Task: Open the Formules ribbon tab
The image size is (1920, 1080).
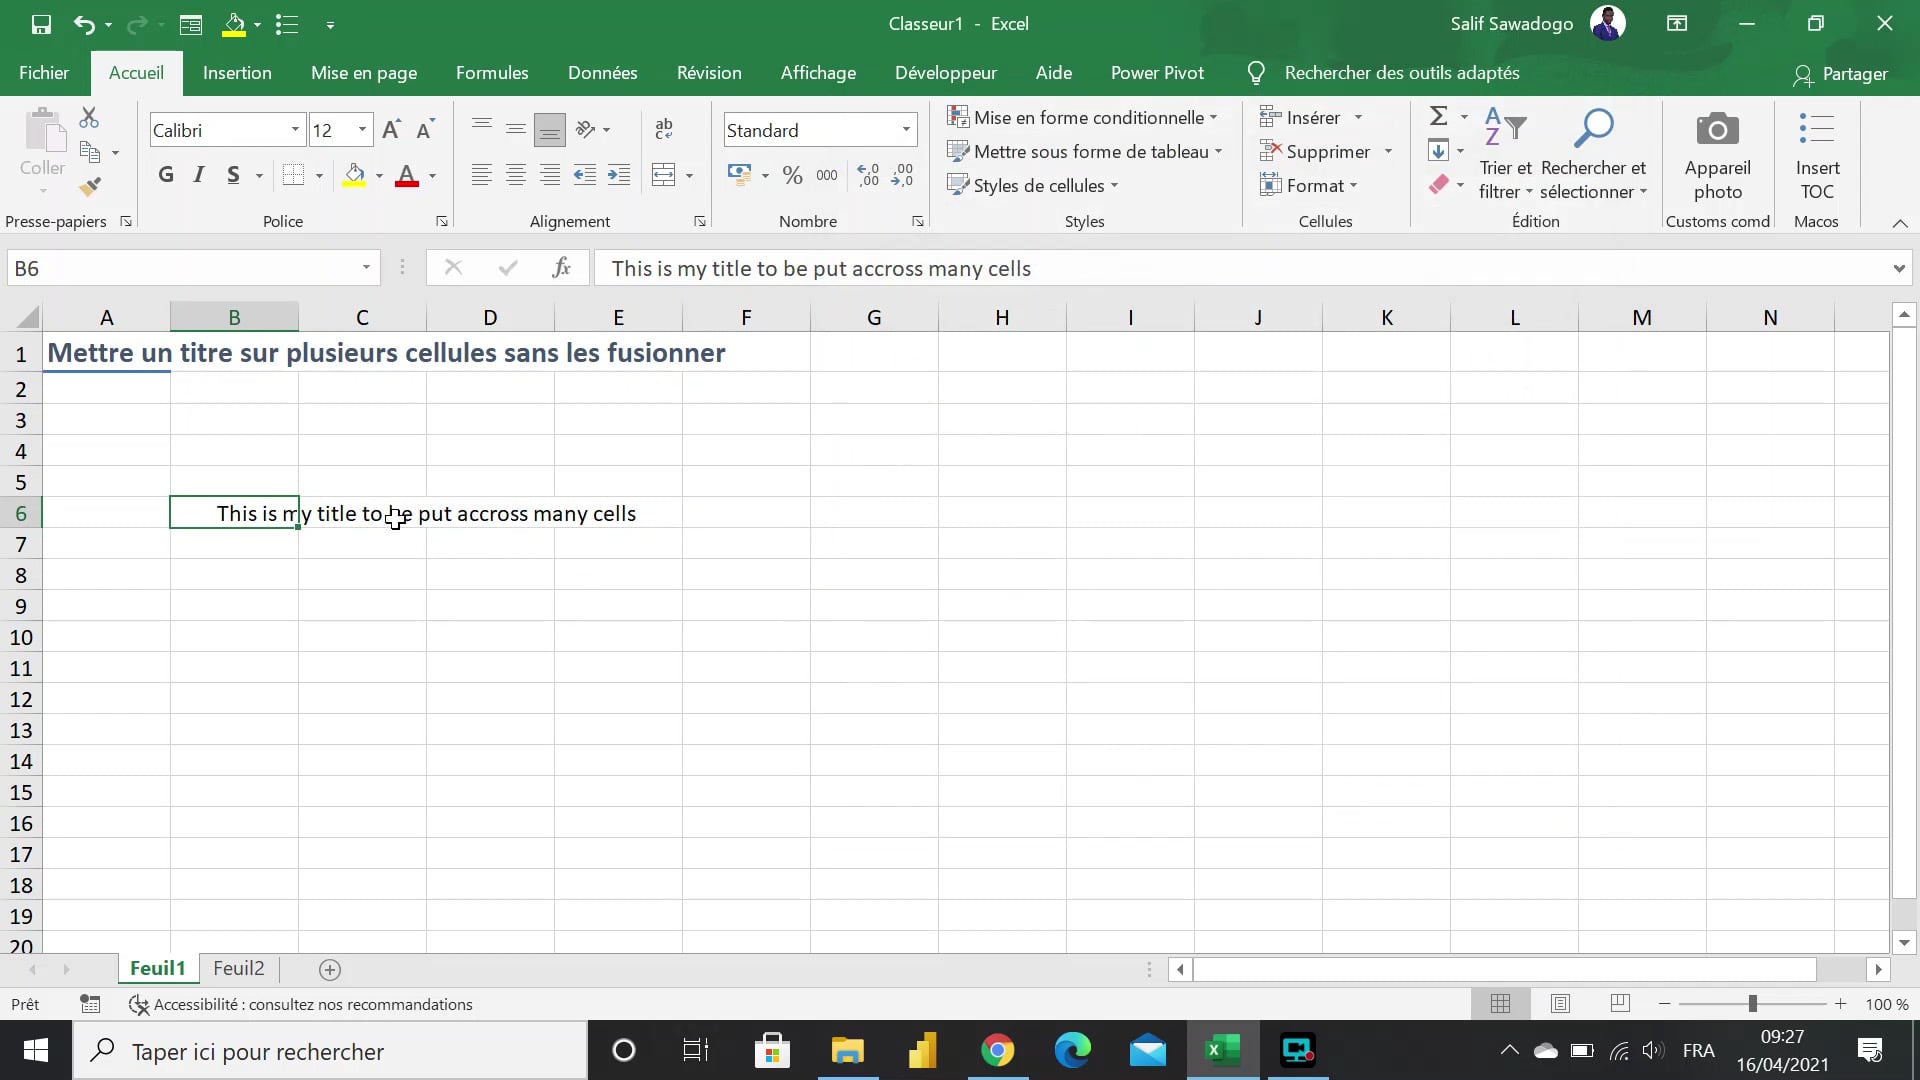Action: click(492, 73)
